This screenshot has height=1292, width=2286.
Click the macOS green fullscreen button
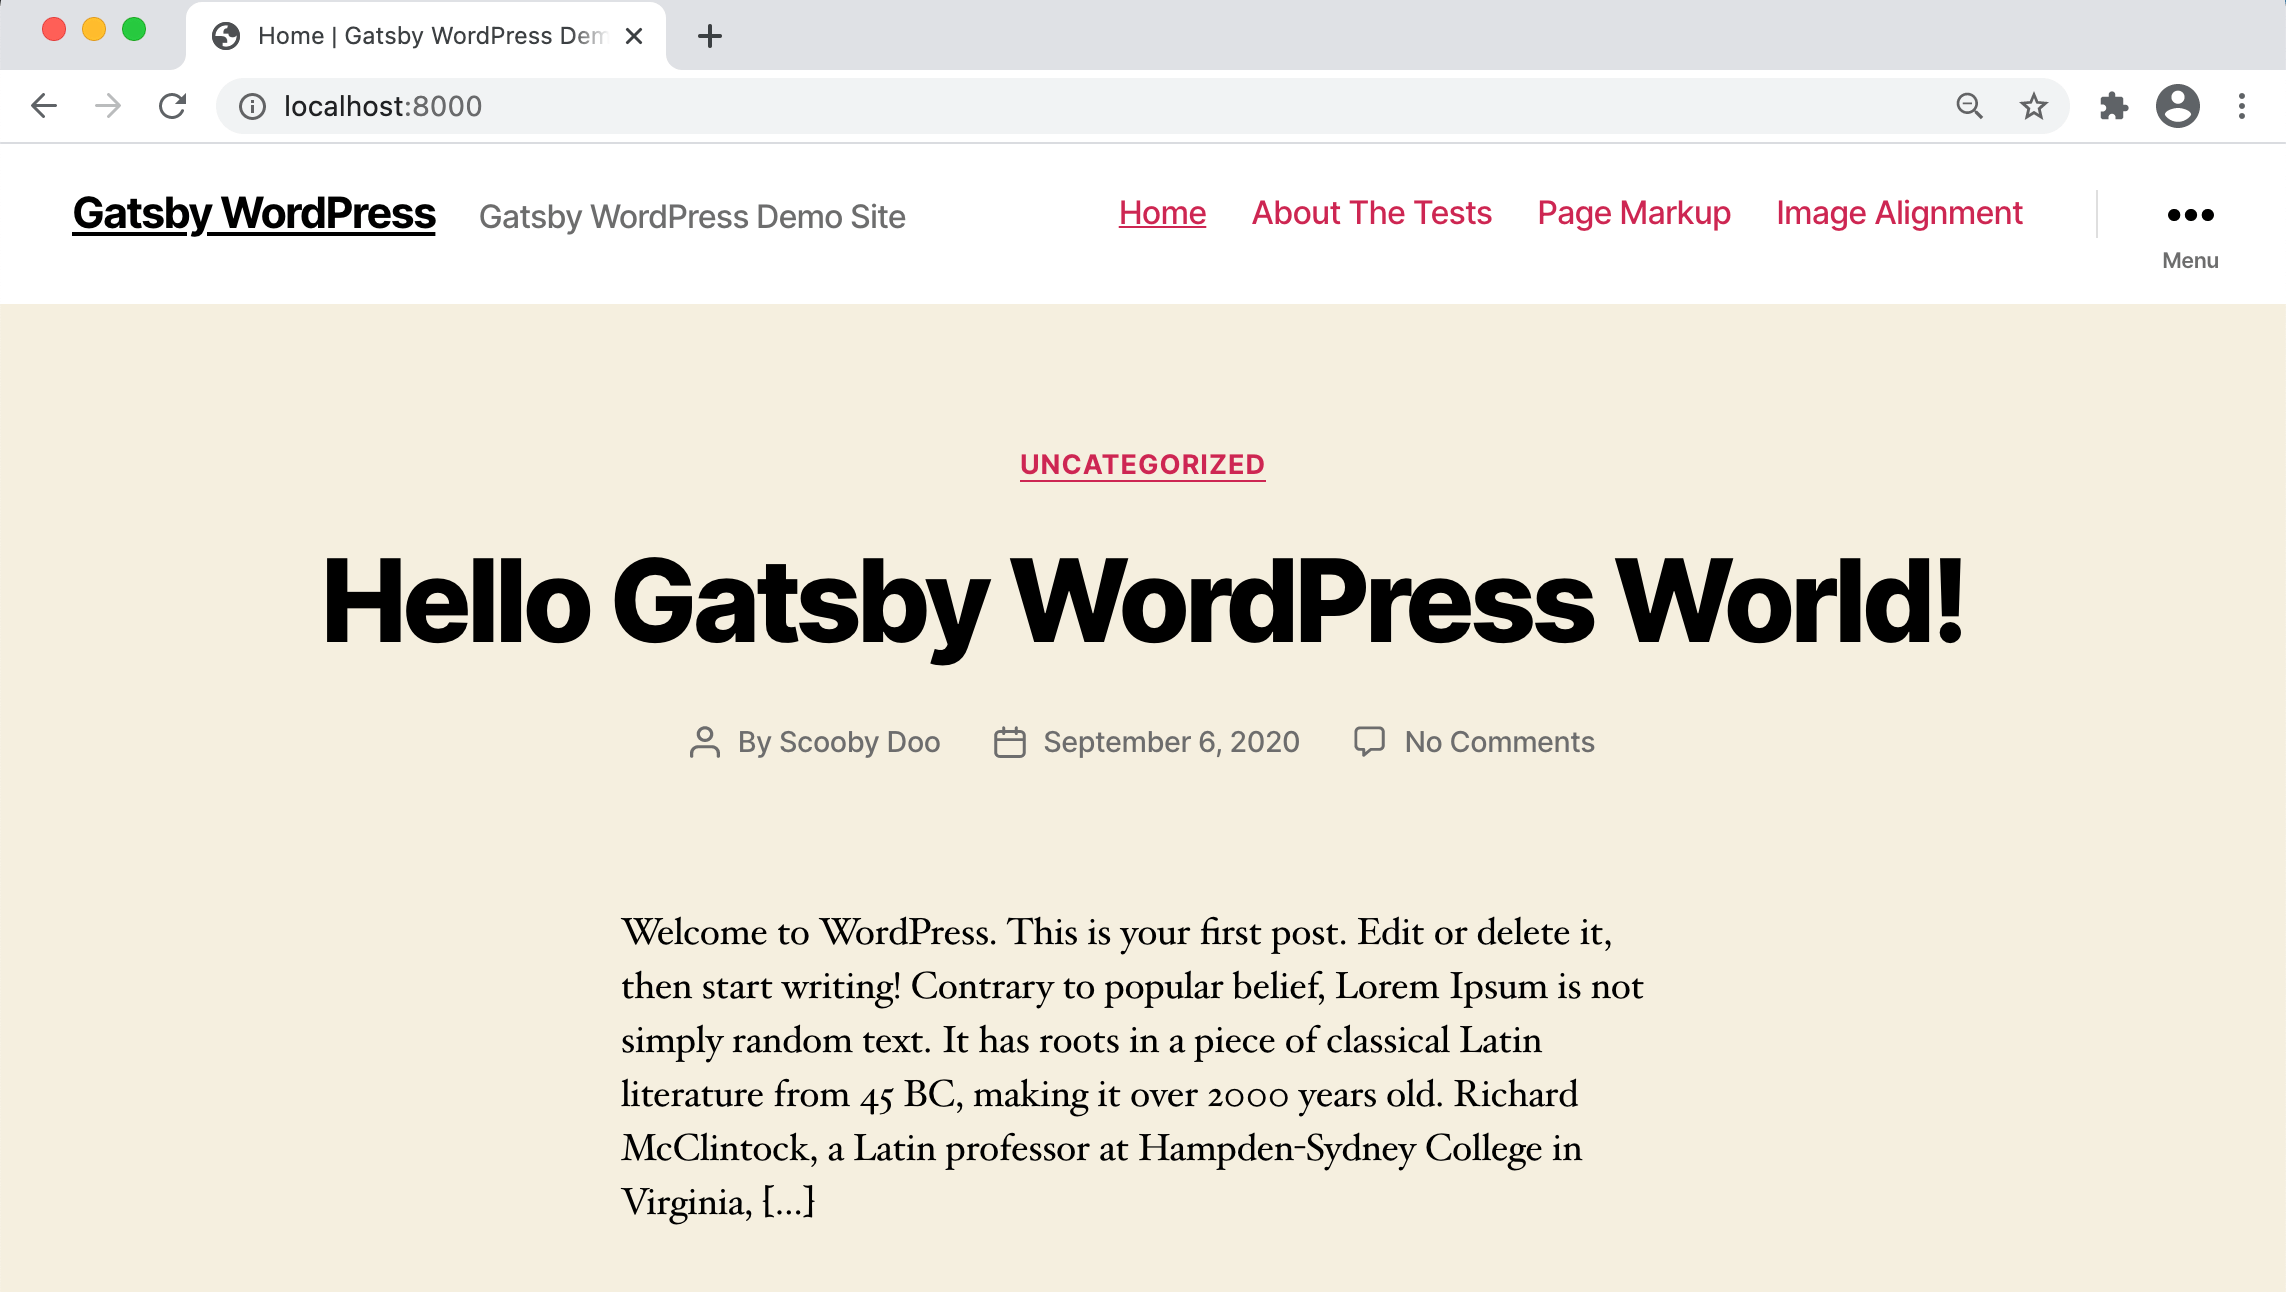pos(134,30)
